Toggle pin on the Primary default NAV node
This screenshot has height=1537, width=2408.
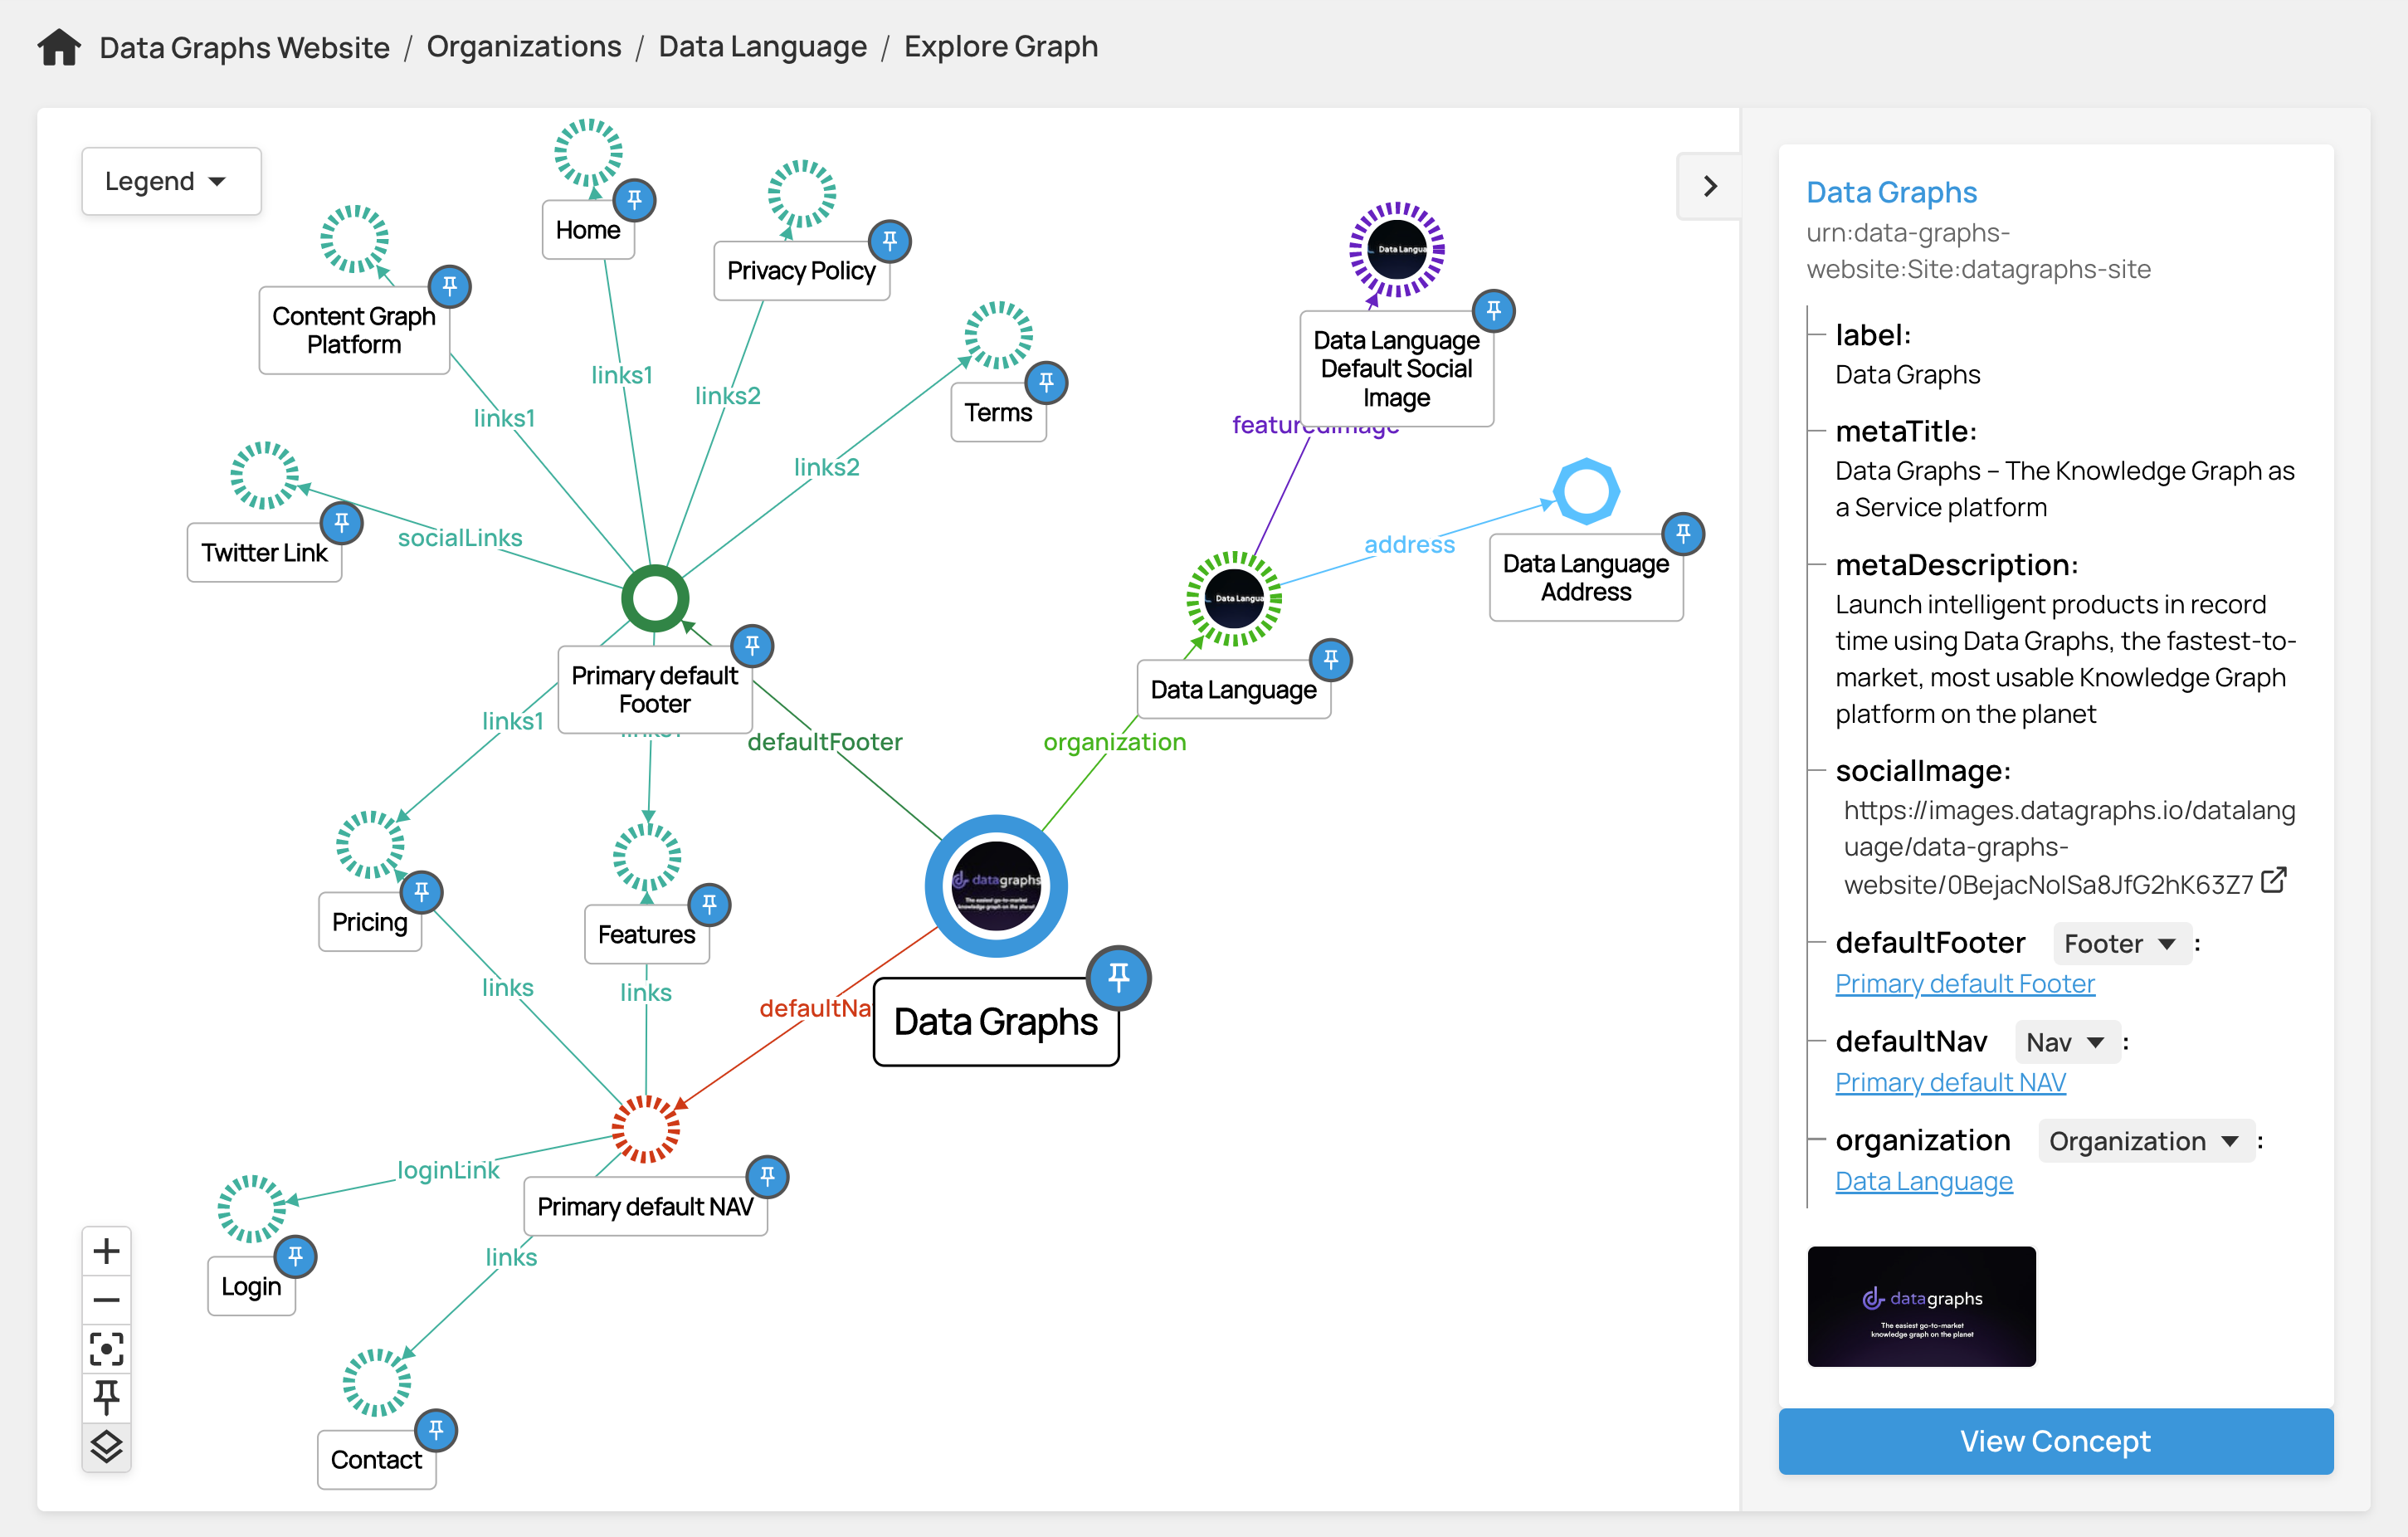tap(767, 1176)
